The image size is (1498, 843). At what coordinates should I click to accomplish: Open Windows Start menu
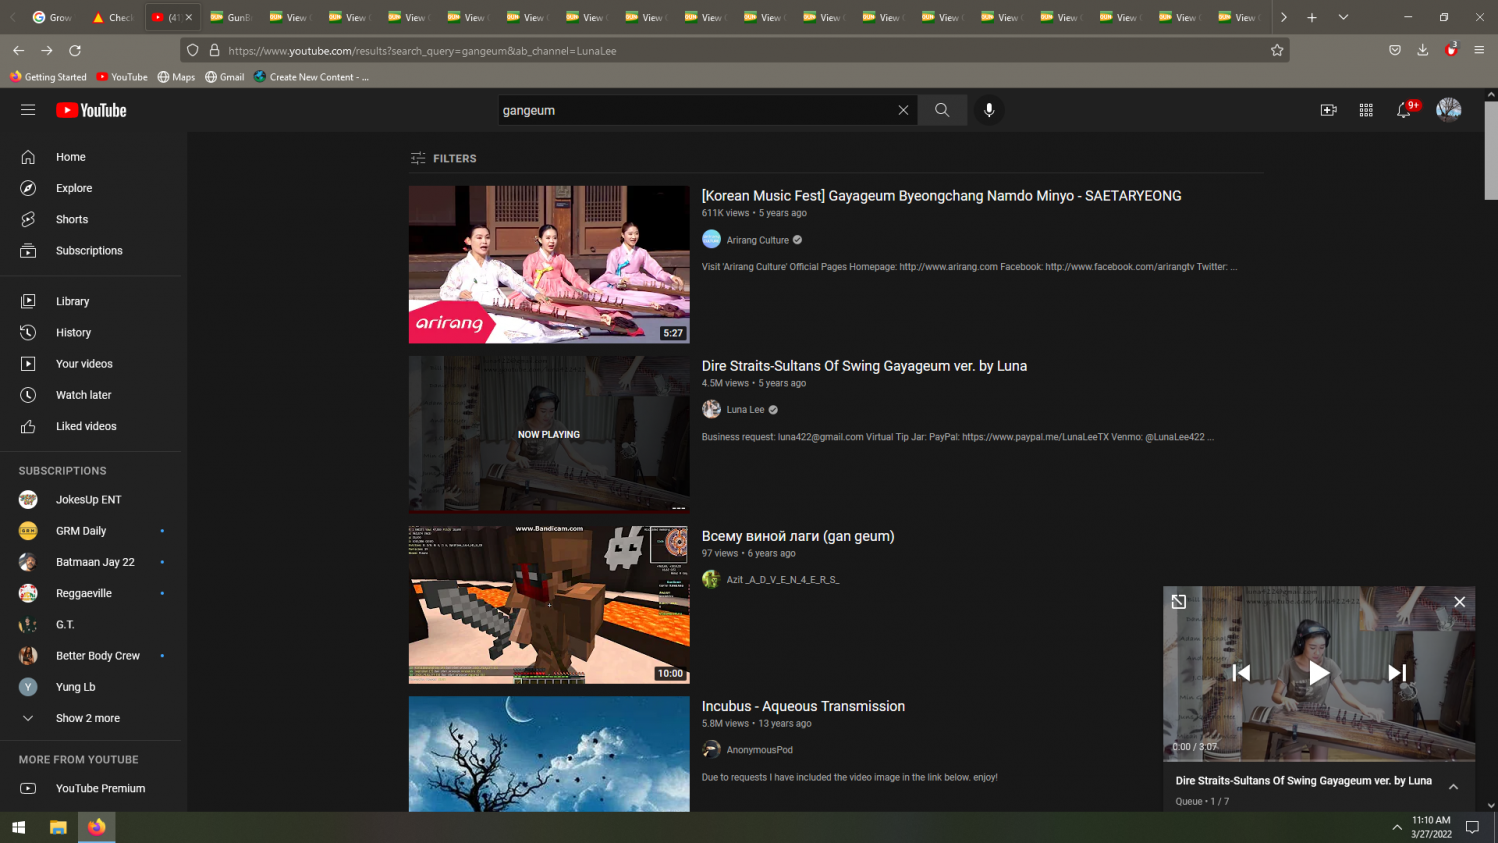point(18,827)
